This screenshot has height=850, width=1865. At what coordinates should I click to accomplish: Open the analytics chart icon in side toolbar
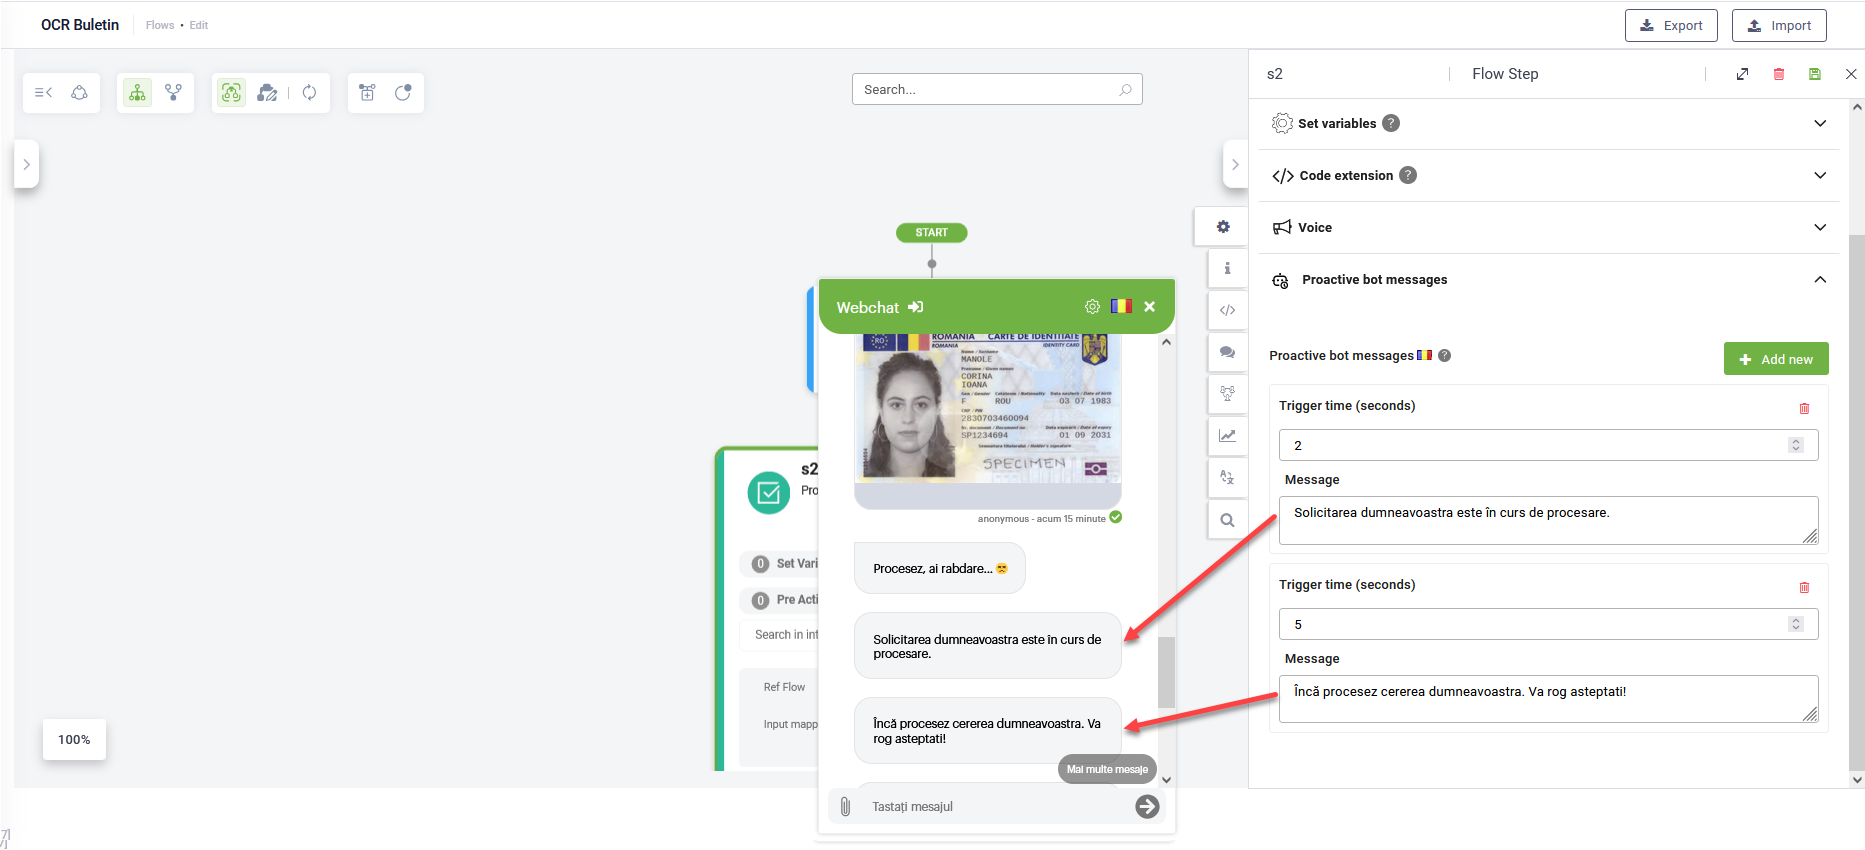(x=1227, y=435)
